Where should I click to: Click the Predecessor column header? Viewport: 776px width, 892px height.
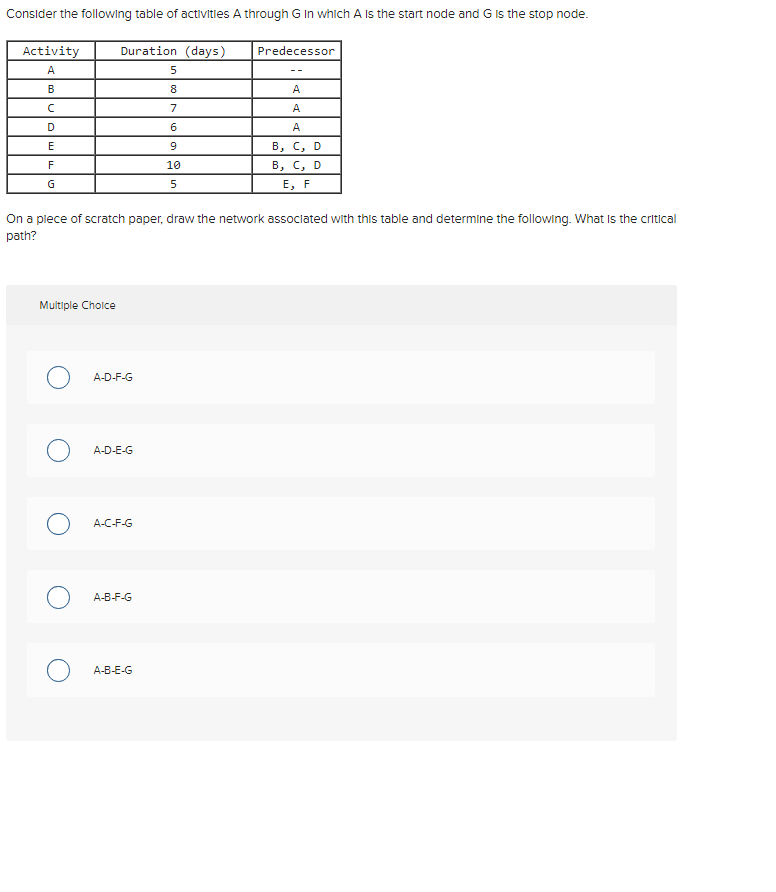(x=296, y=50)
